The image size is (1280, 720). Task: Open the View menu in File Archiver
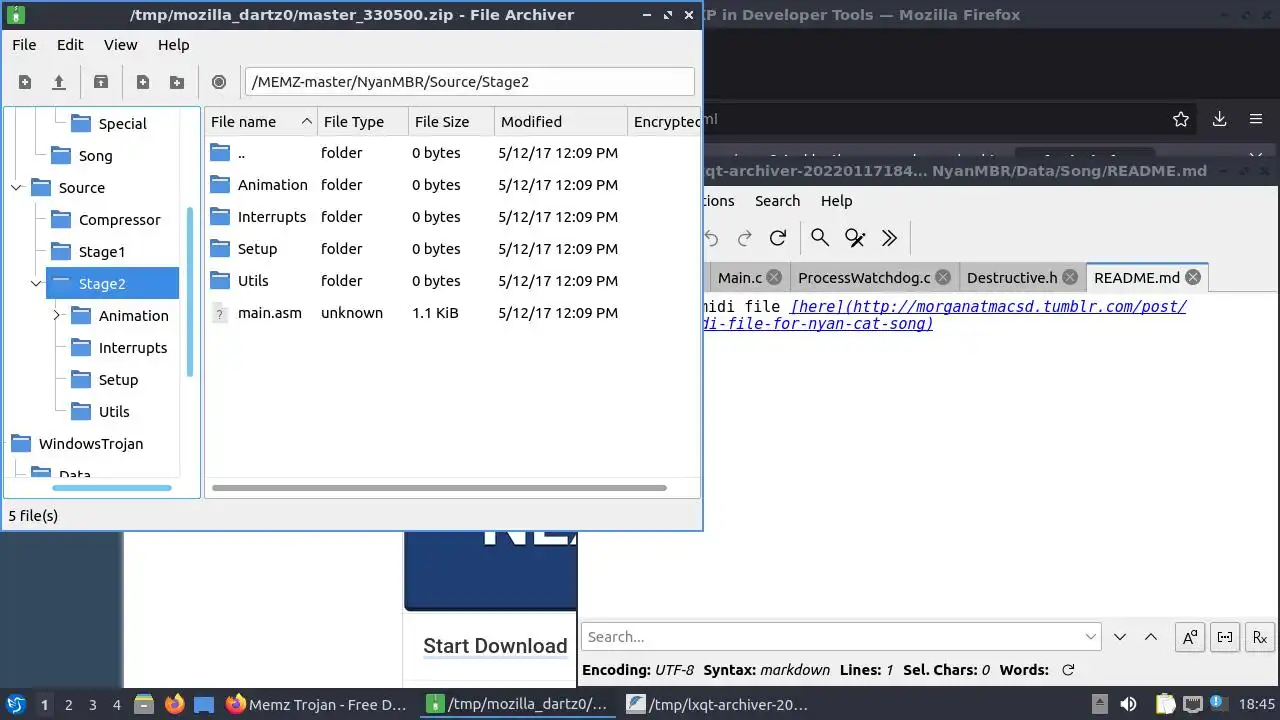(x=121, y=45)
